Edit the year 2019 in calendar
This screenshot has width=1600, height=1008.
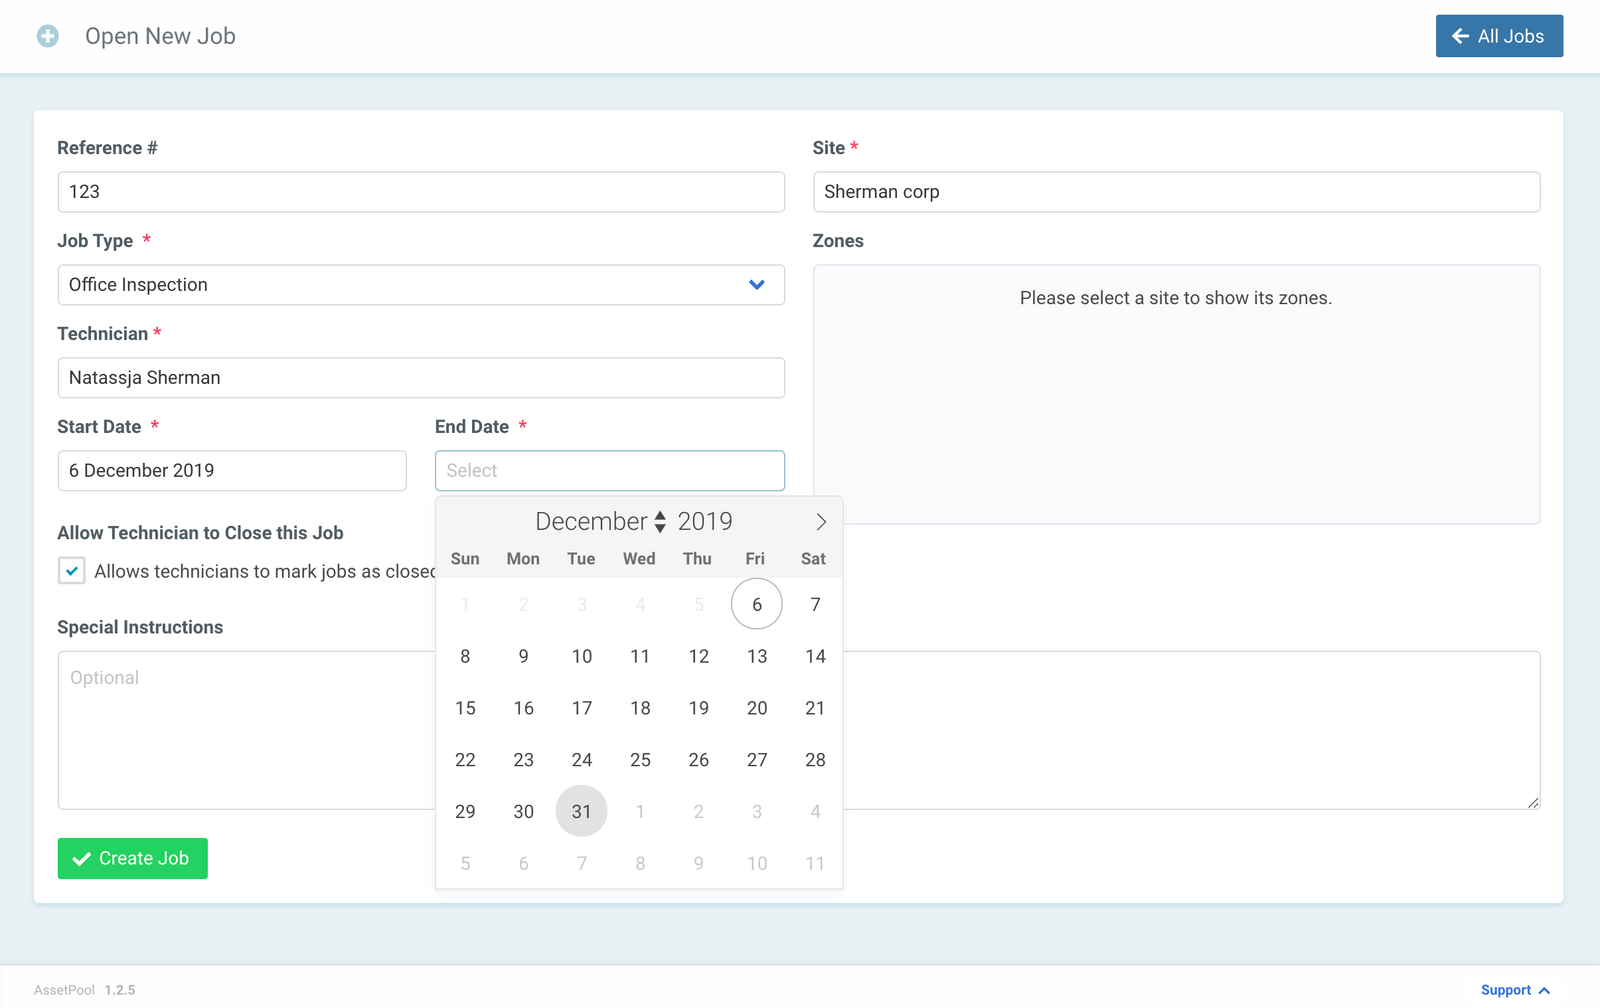tap(705, 521)
